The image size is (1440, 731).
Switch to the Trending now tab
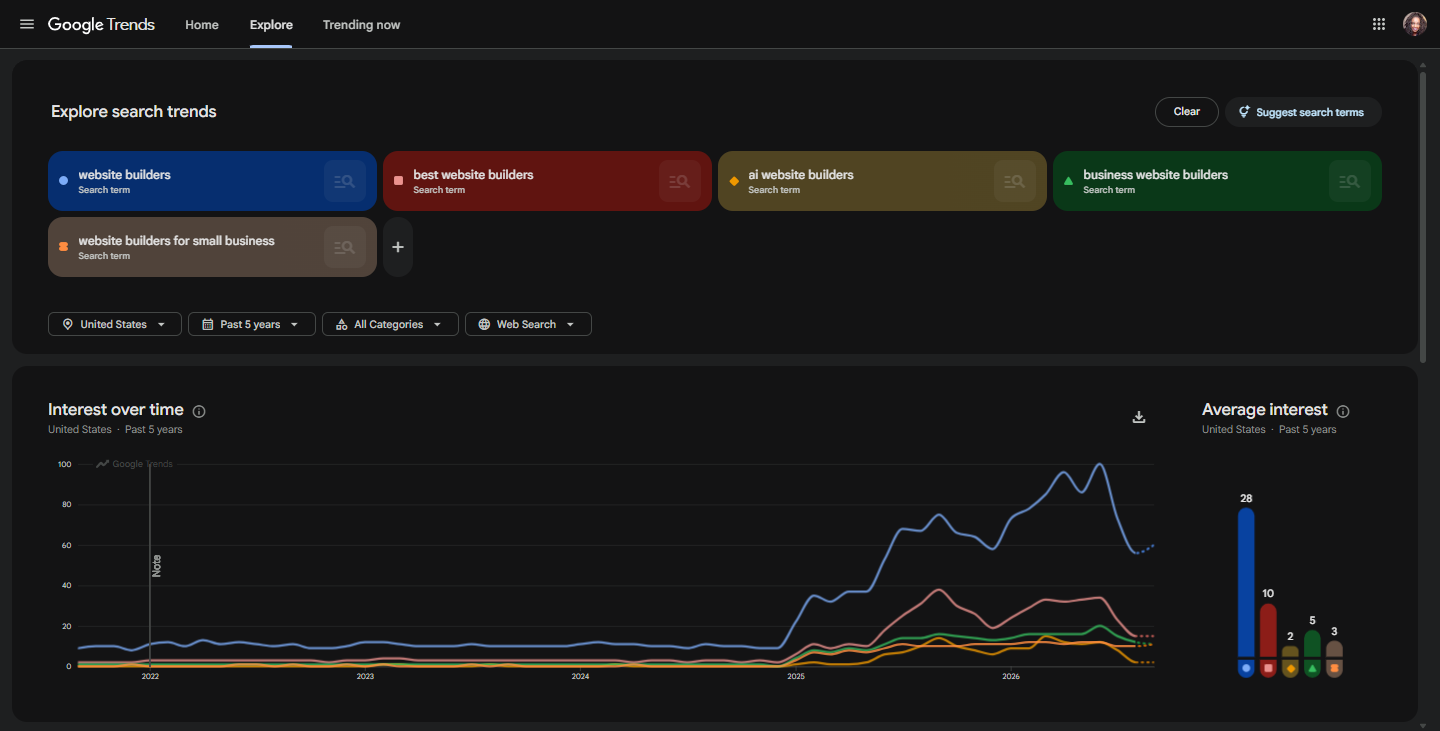[x=361, y=25]
